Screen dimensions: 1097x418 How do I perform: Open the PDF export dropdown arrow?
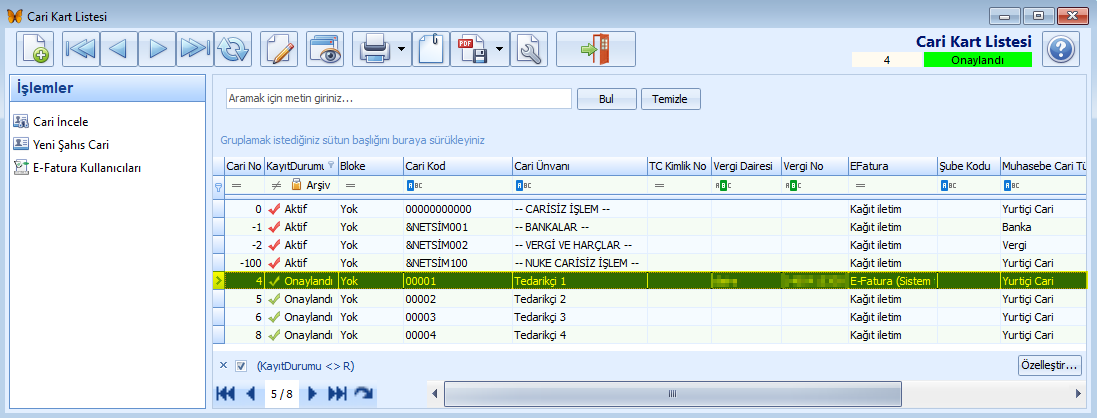[x=500, y=49]
